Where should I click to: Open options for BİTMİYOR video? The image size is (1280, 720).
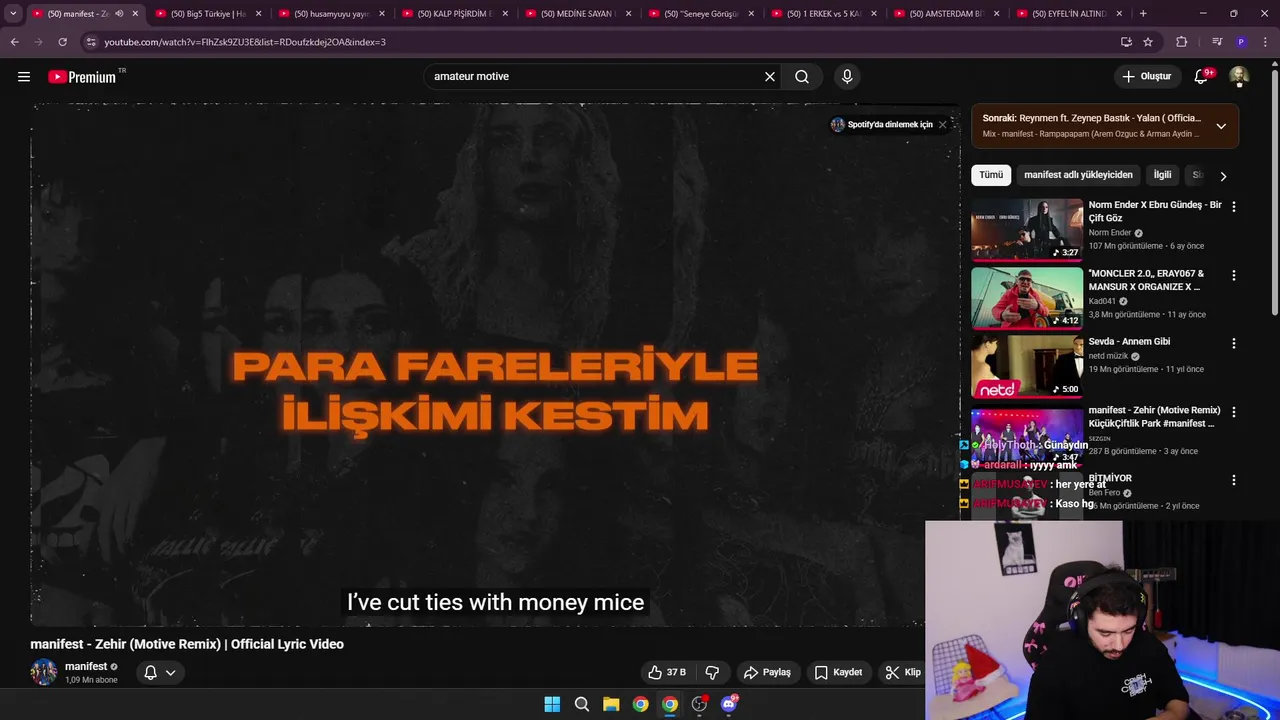tap(1233, 480)
